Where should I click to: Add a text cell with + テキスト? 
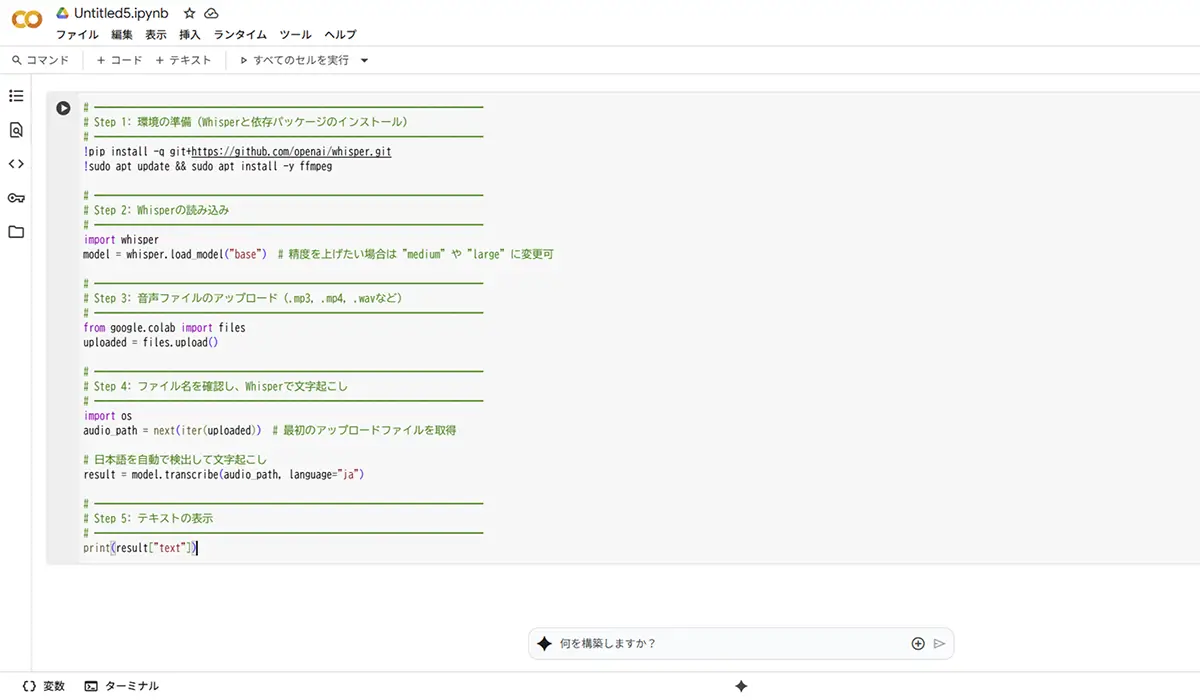coord(183,60)
